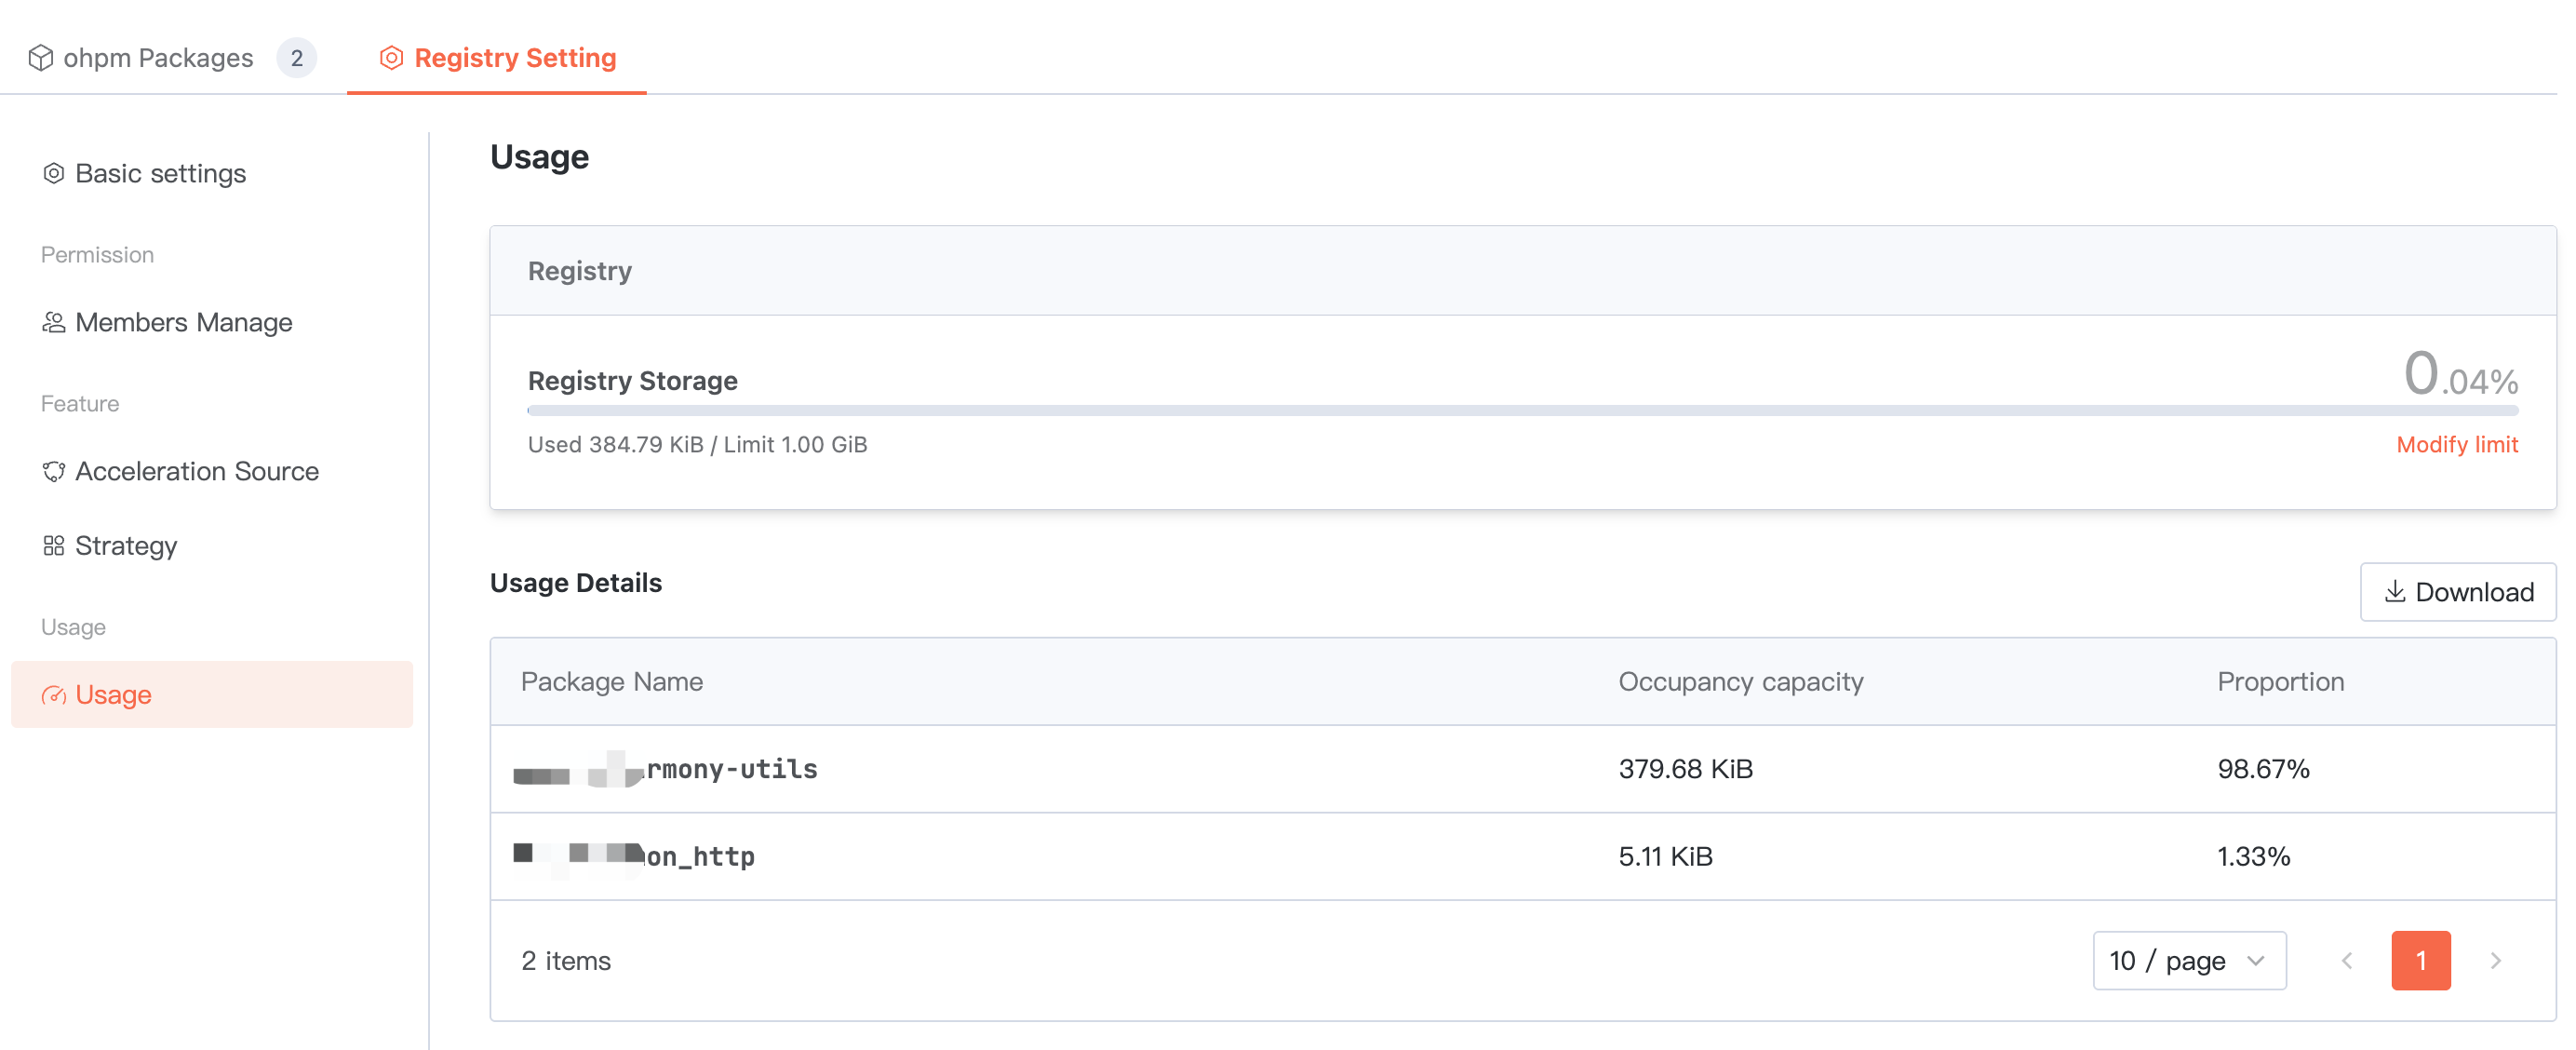Click the Basic settings gear icon

54,174
